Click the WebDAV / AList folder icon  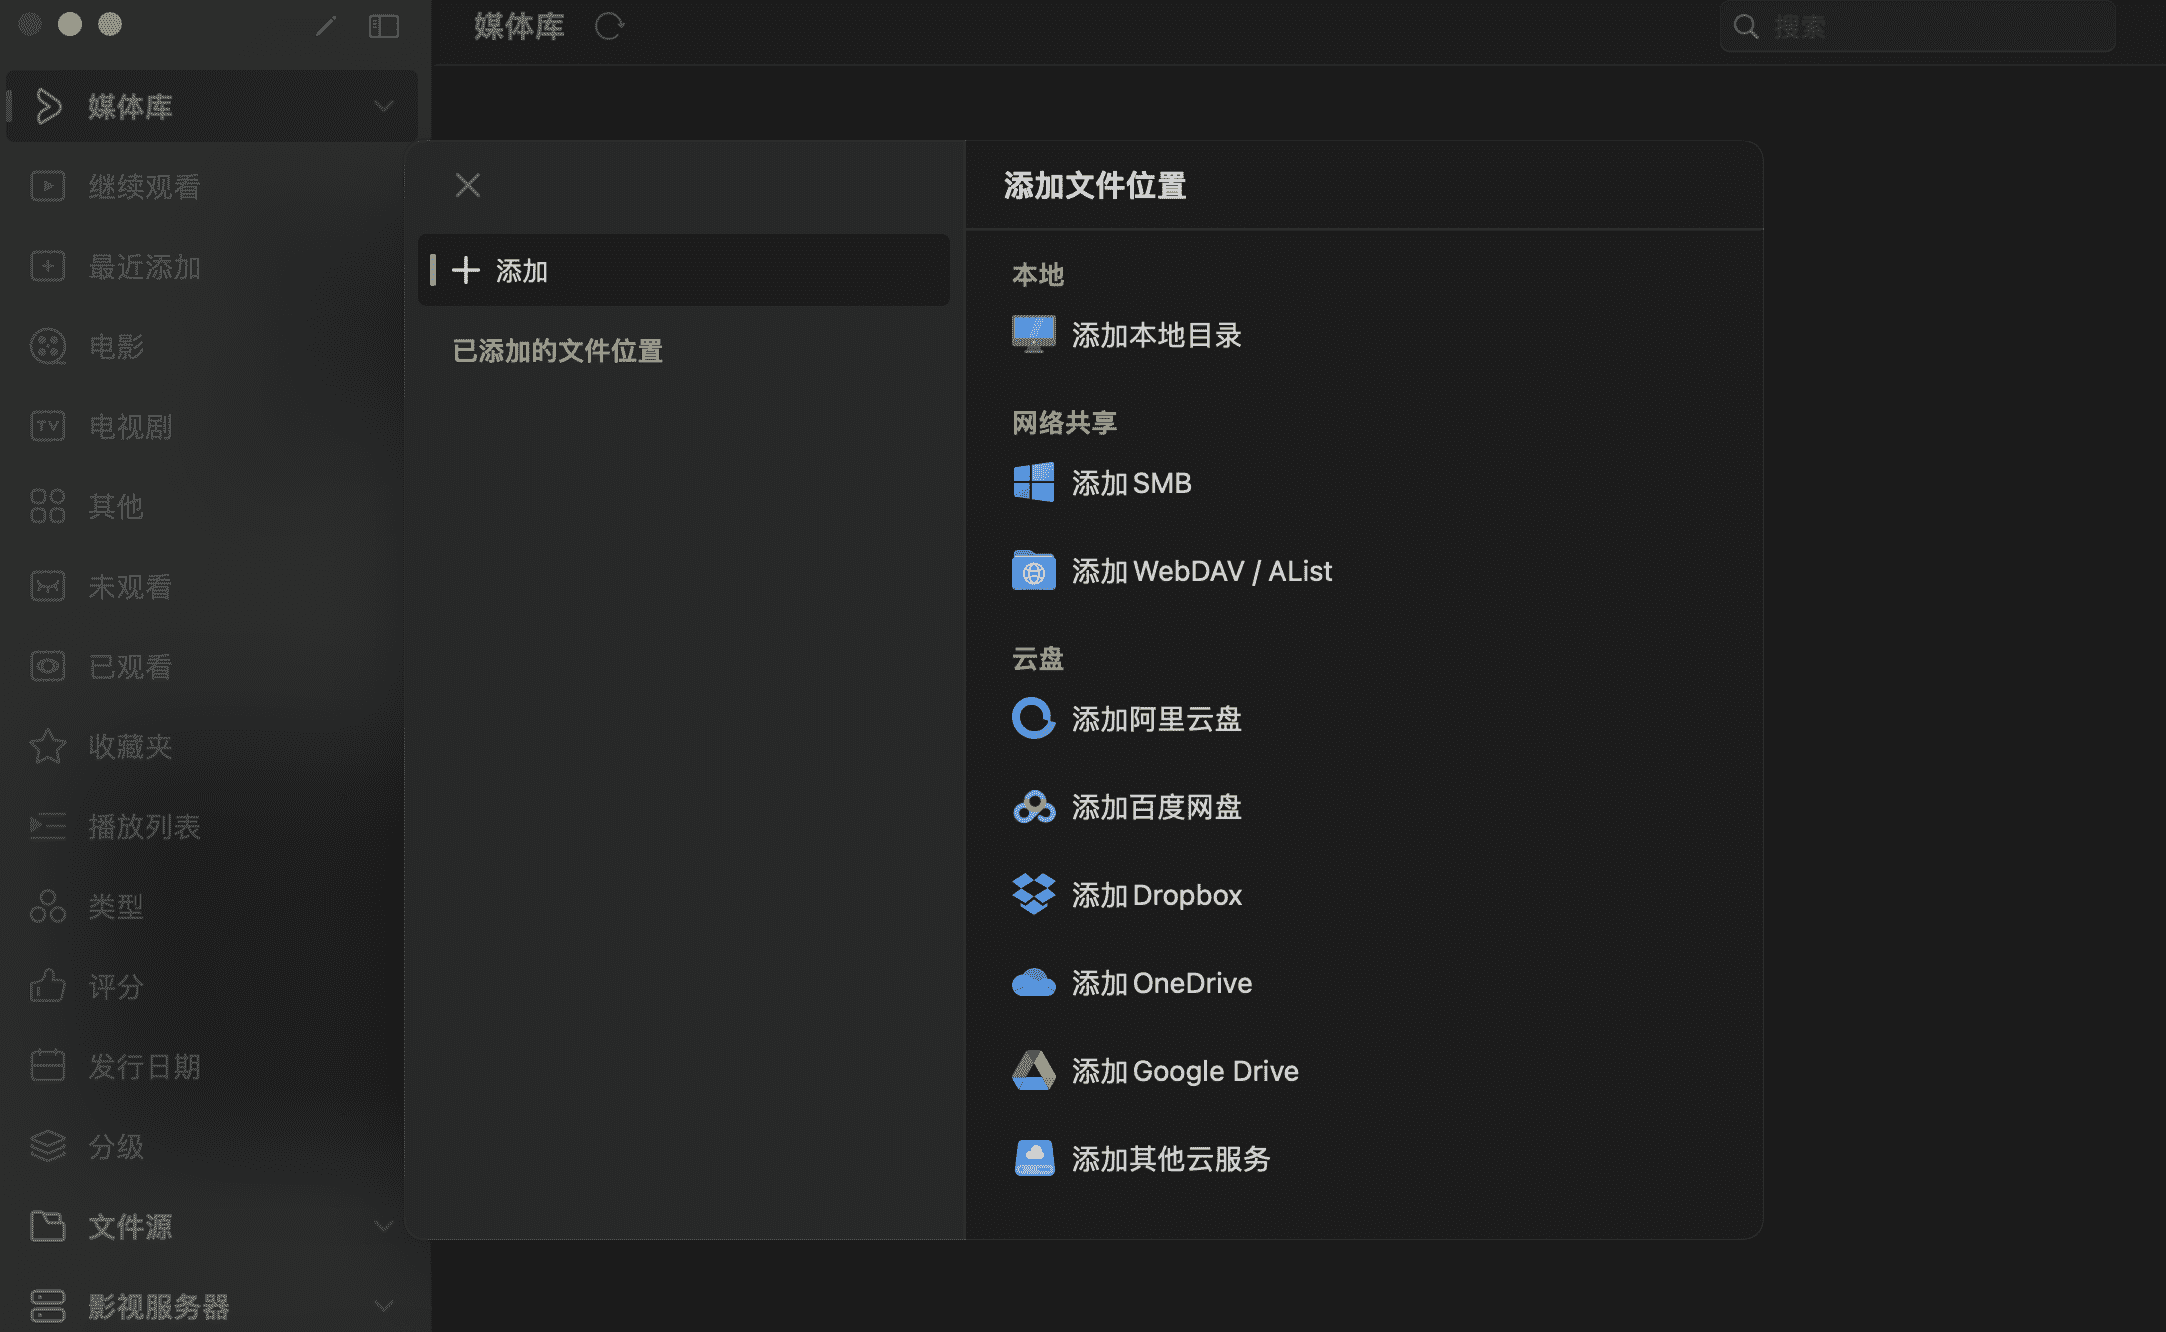(x=1033, y=571)
